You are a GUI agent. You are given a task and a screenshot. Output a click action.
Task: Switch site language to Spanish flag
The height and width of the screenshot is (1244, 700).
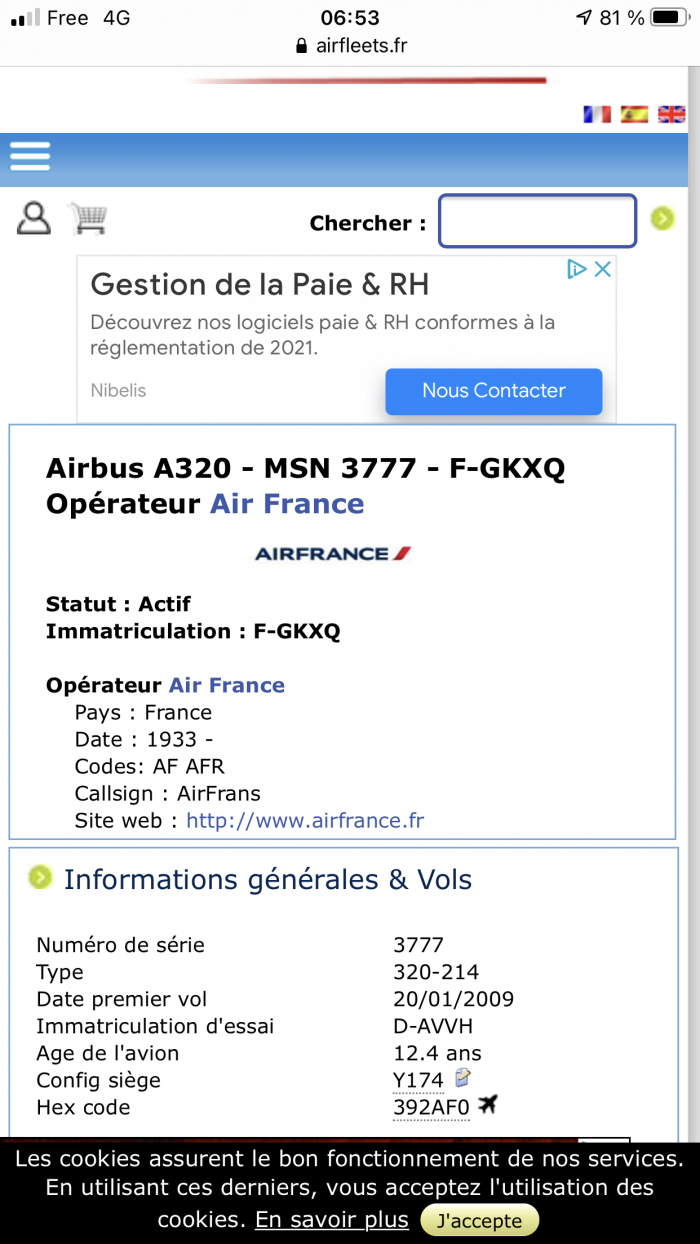[634, 114]
